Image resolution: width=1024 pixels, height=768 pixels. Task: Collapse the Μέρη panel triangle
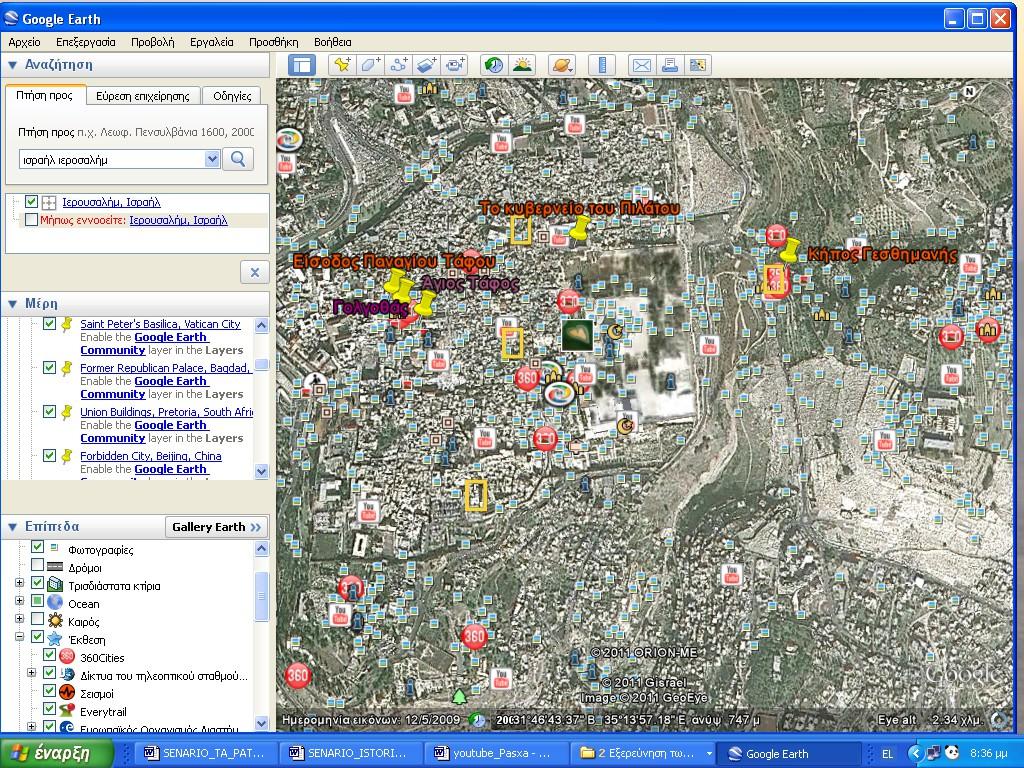(x=12, y=304)
